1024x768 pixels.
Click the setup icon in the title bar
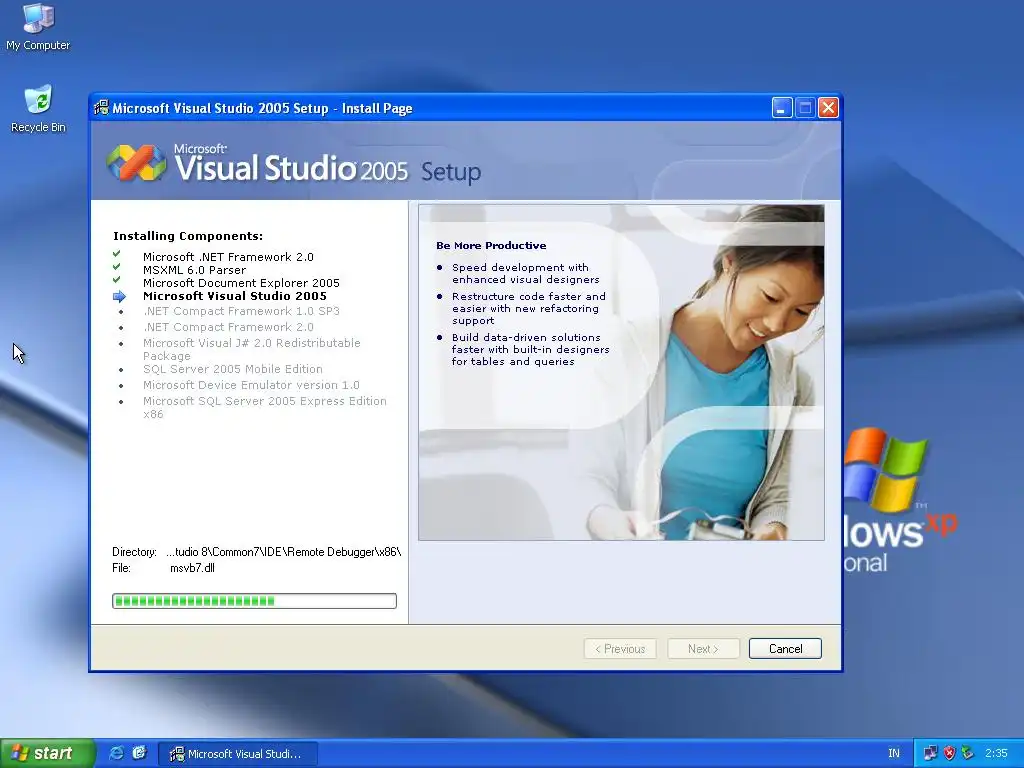[101, 108]
